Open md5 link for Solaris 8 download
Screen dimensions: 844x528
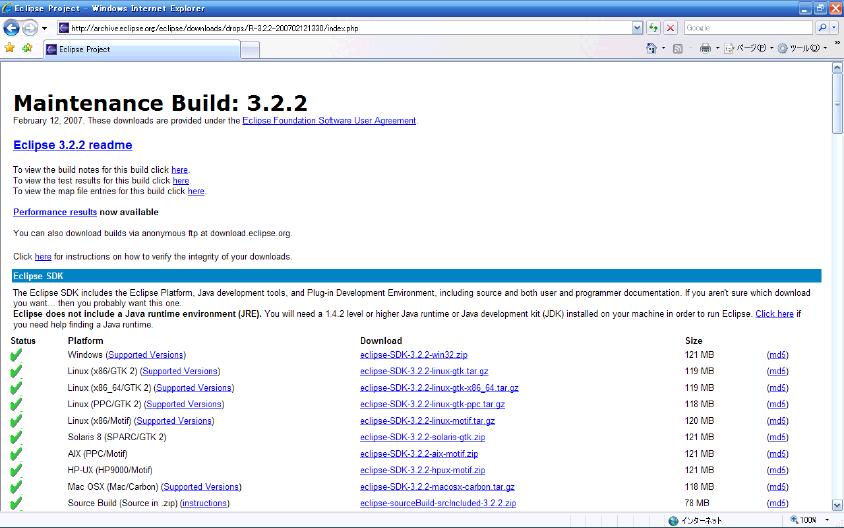click(x=777, y=437)
